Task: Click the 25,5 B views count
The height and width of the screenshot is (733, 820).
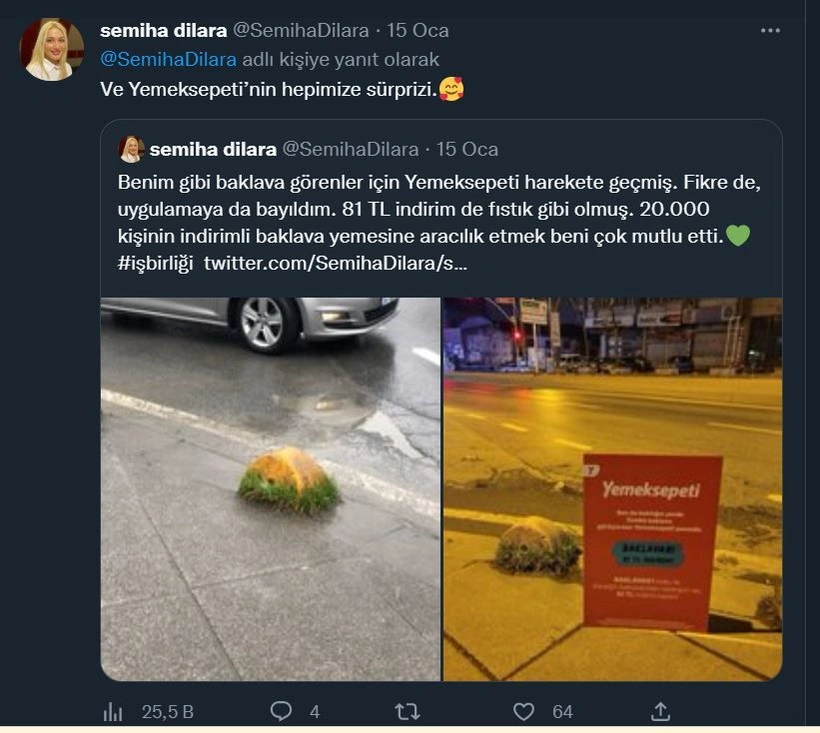Action: [x=167, y=712]
